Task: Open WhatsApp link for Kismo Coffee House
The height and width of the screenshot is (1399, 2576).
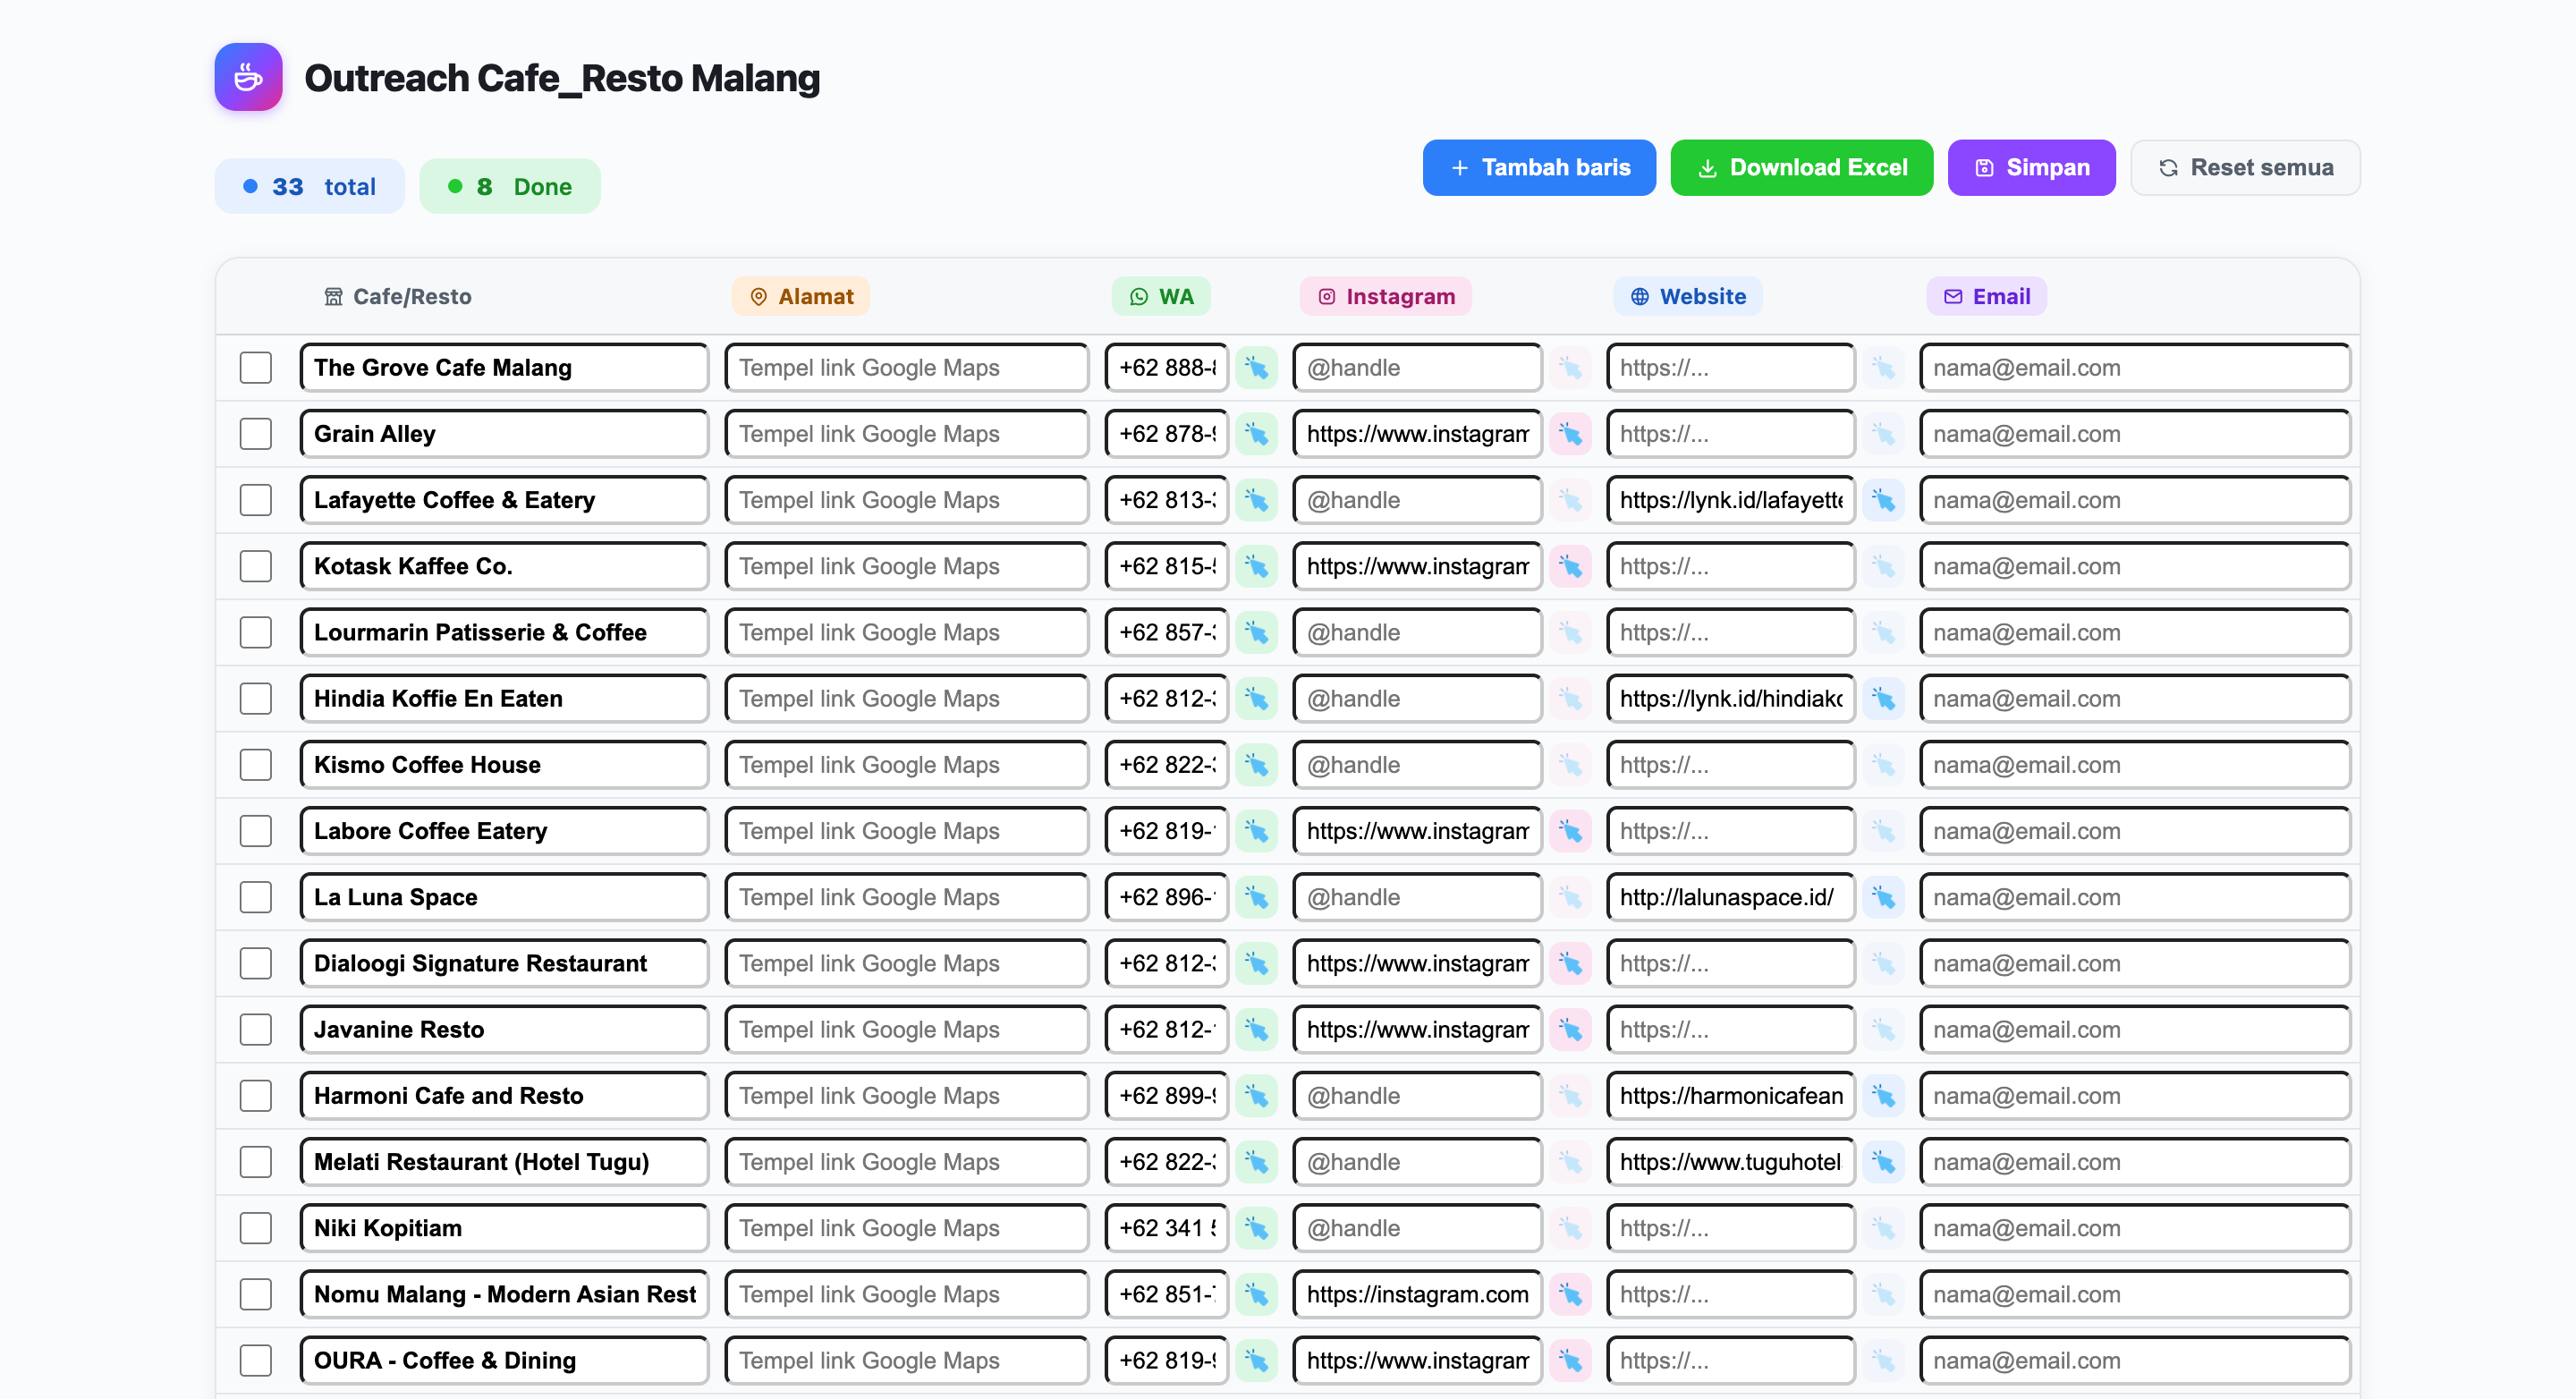Action: click(x=1256, y=765)
